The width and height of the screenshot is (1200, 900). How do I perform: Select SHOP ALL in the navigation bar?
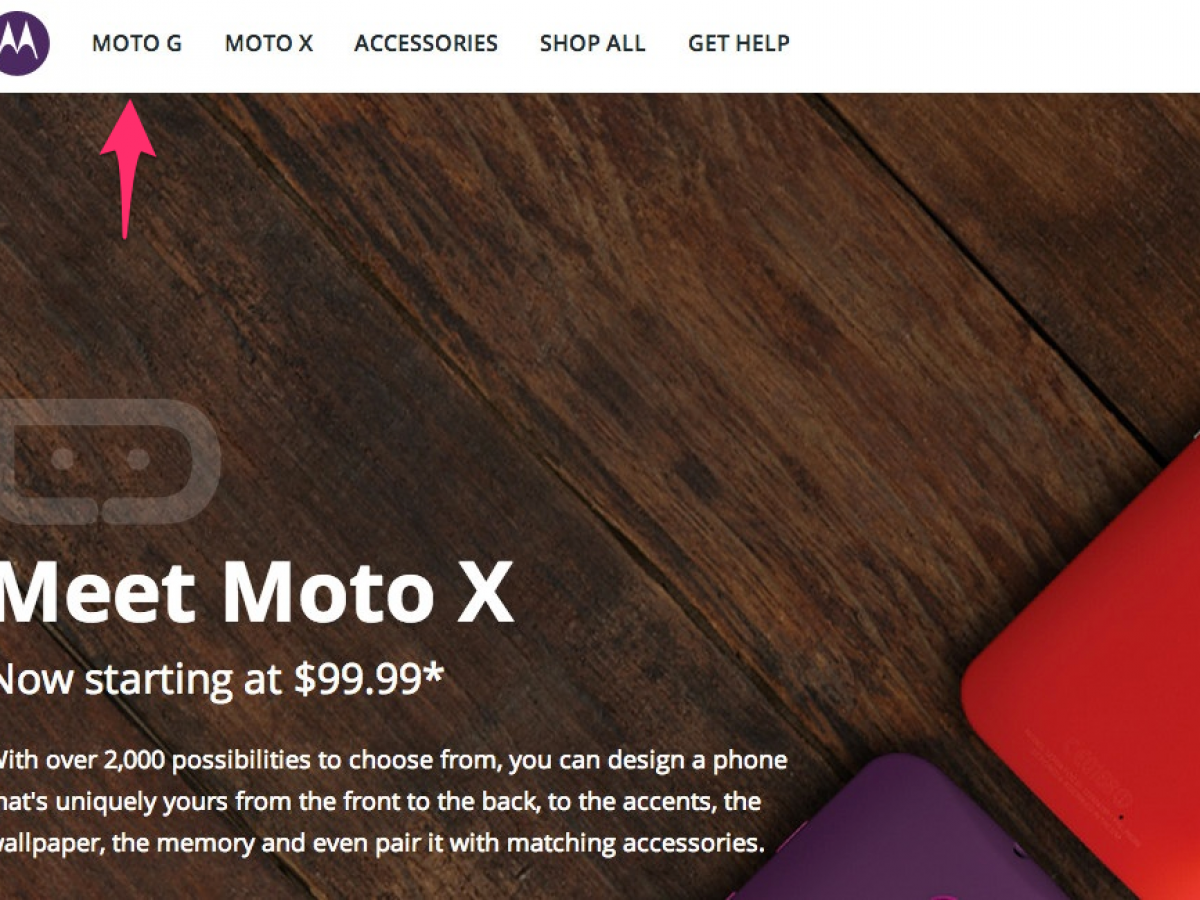tap(593, 43)
